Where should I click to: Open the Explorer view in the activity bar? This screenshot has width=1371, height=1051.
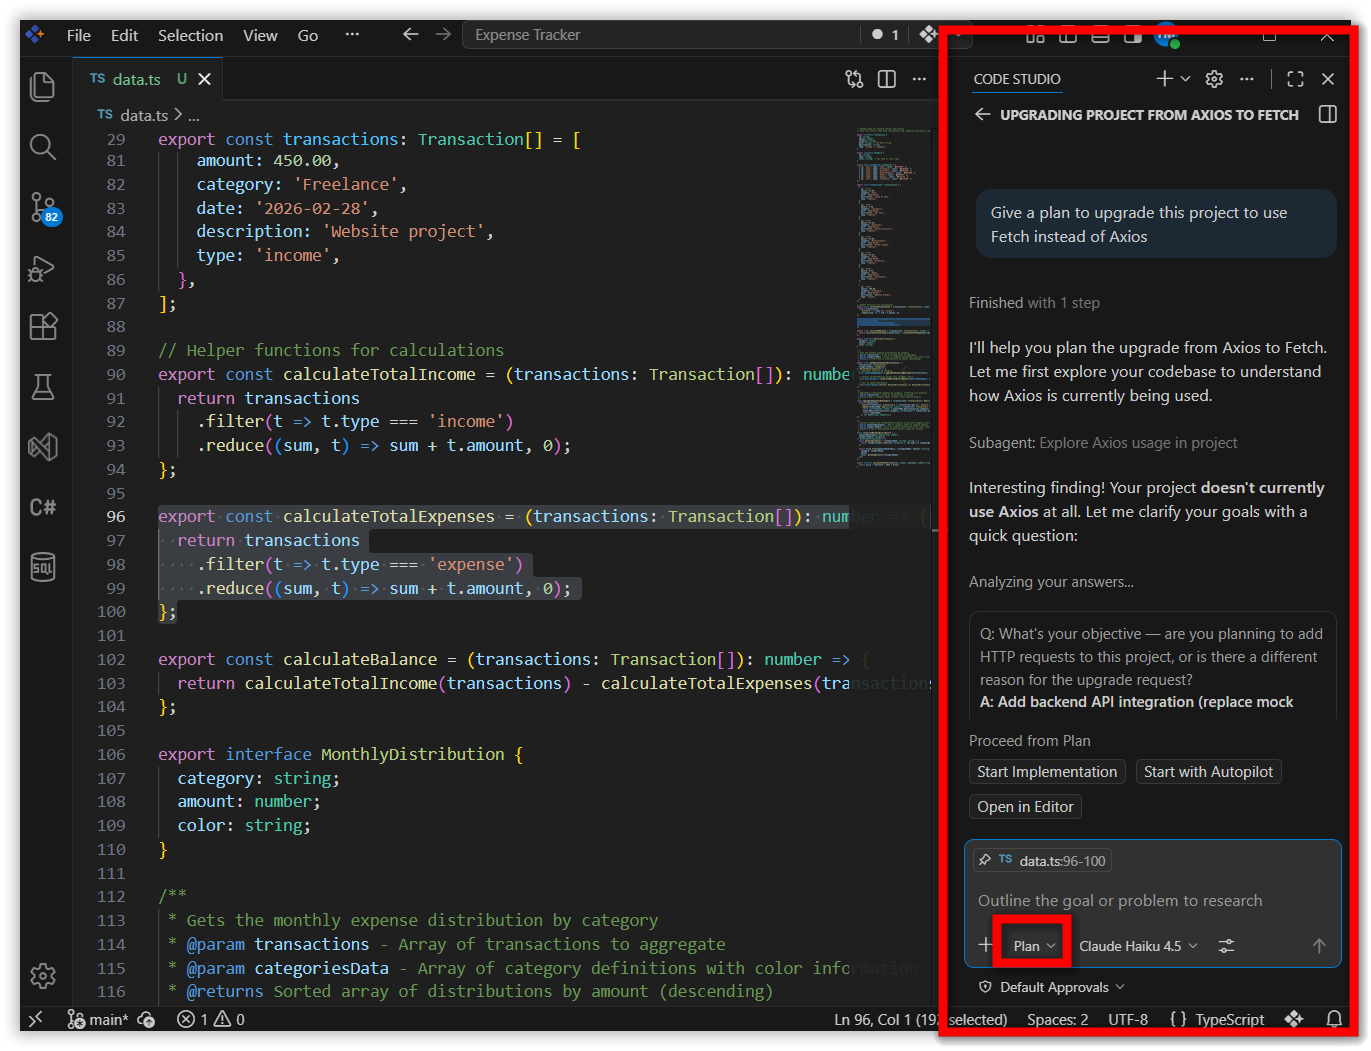42,87
